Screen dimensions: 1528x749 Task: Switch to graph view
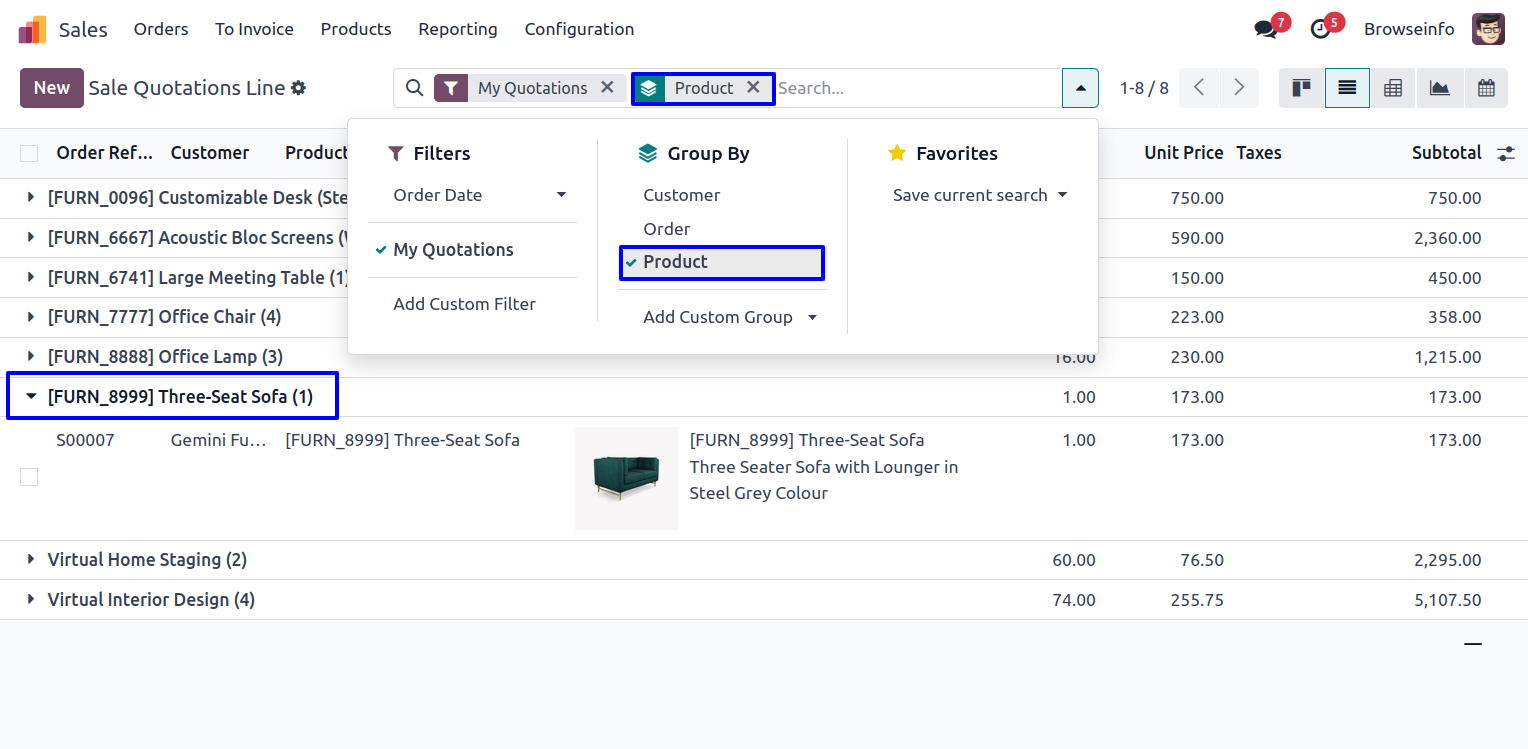1439,88
